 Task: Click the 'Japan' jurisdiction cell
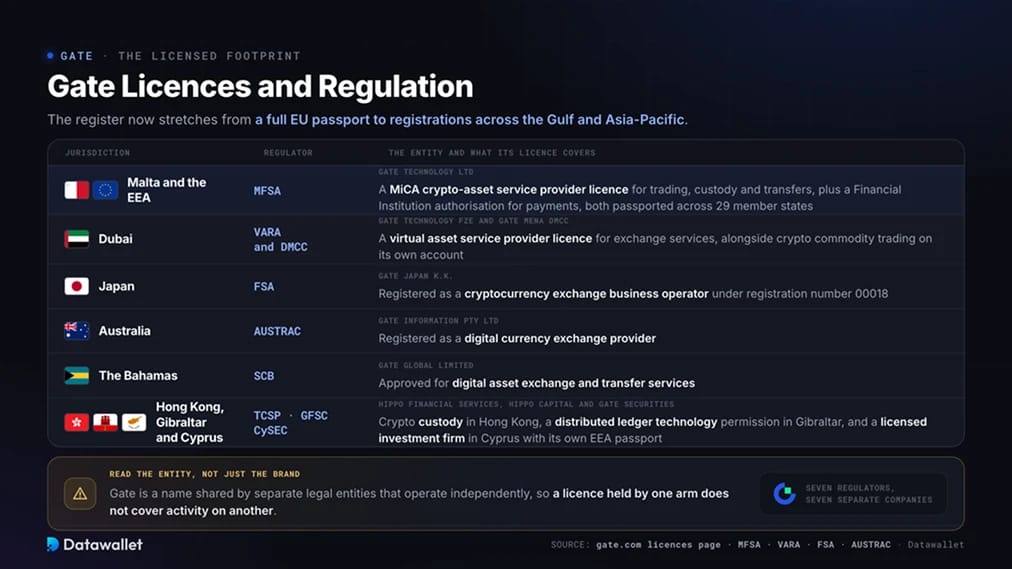point(116,286)
